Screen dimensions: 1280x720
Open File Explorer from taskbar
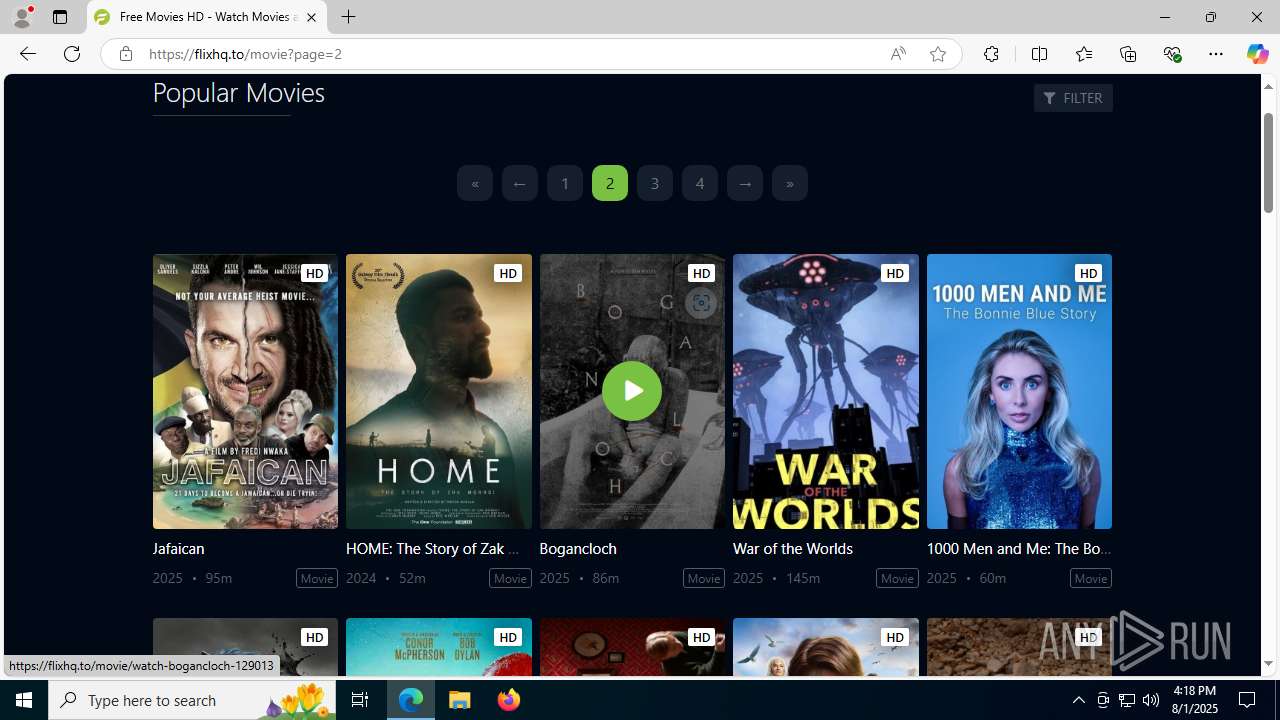(x=460, y=700)
